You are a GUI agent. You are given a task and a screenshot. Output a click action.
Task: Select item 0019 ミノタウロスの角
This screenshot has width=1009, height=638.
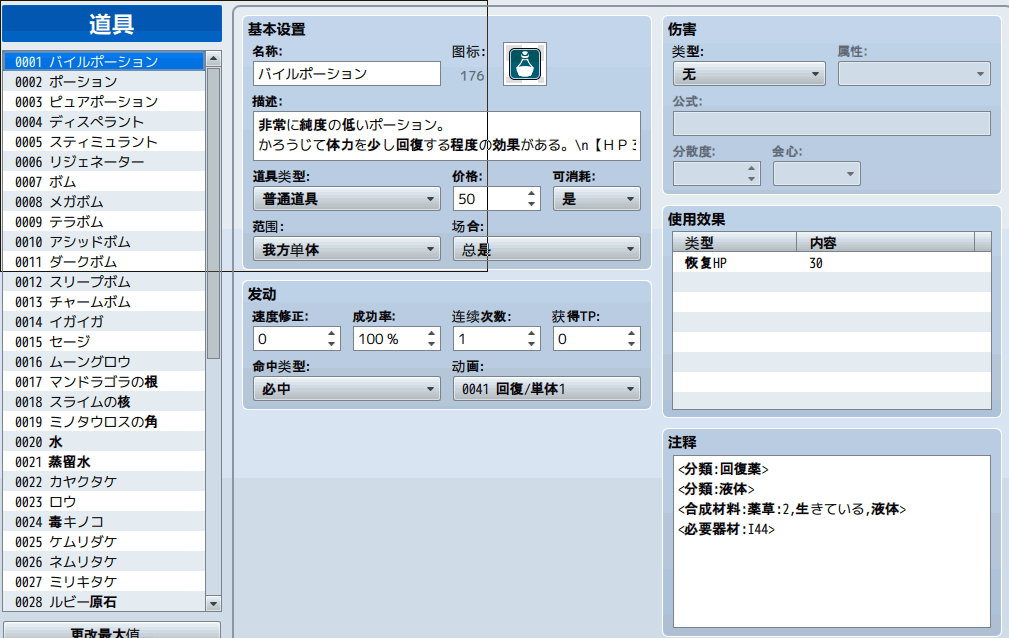pos(104,422)
